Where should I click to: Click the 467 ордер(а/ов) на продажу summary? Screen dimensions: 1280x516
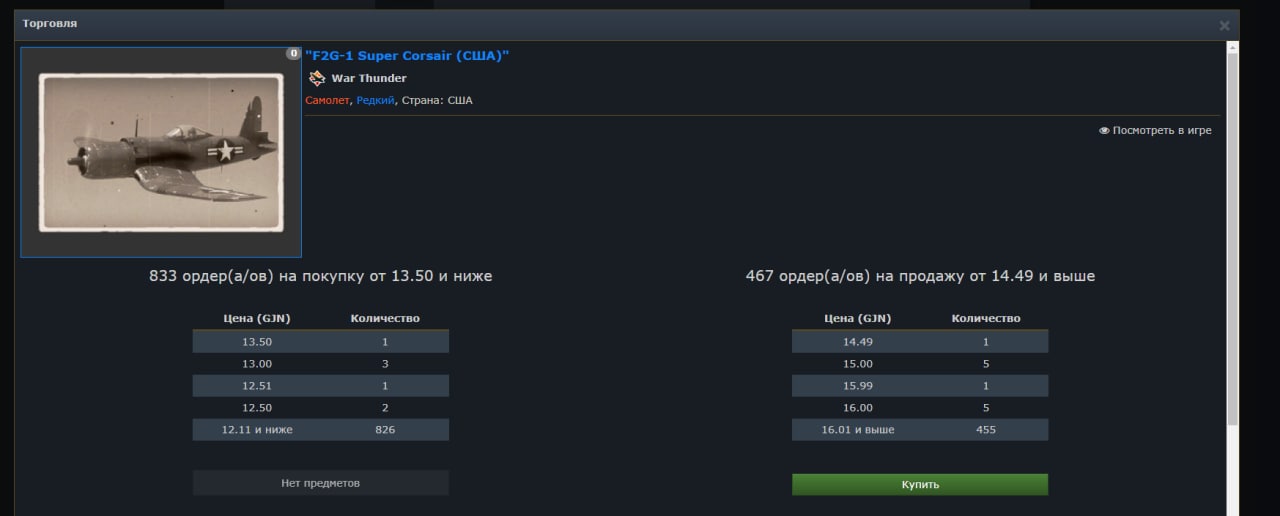click(920, 276)
